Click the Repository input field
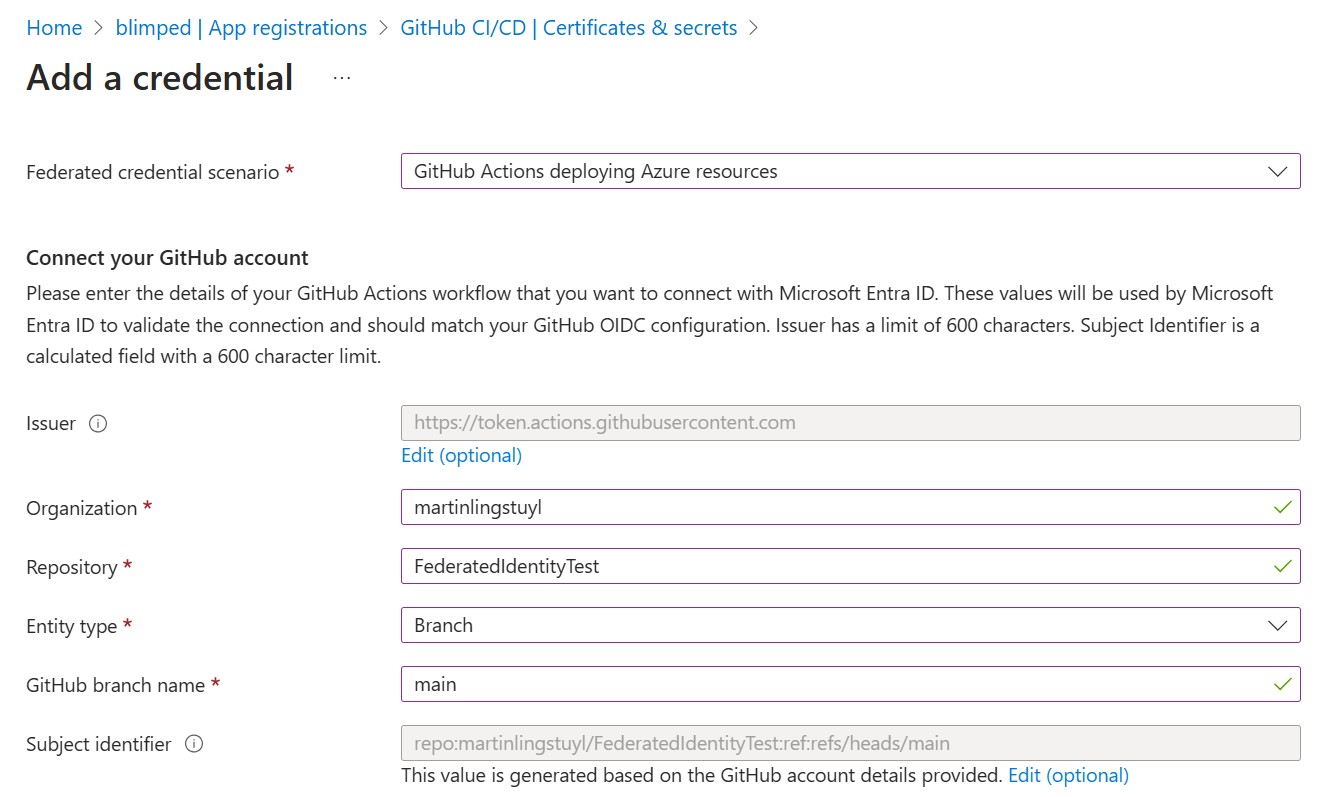Image resolution: width=1340 pixels, height=797 pixels. coord(850,566)
